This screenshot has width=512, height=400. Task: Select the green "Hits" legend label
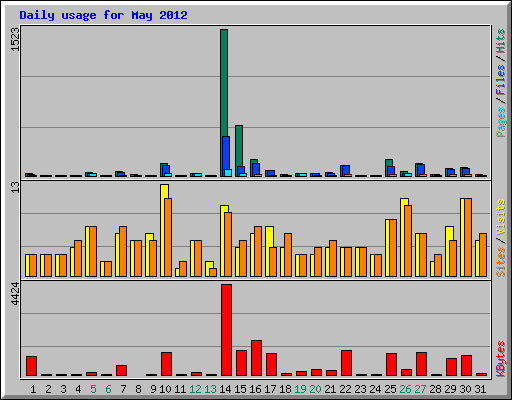pos(500,41)
